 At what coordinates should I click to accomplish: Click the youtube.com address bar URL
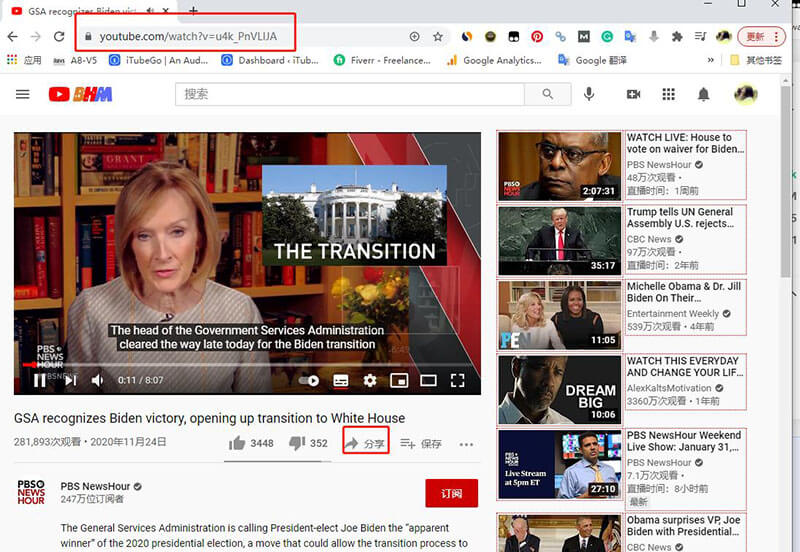[x=188, y=36]
